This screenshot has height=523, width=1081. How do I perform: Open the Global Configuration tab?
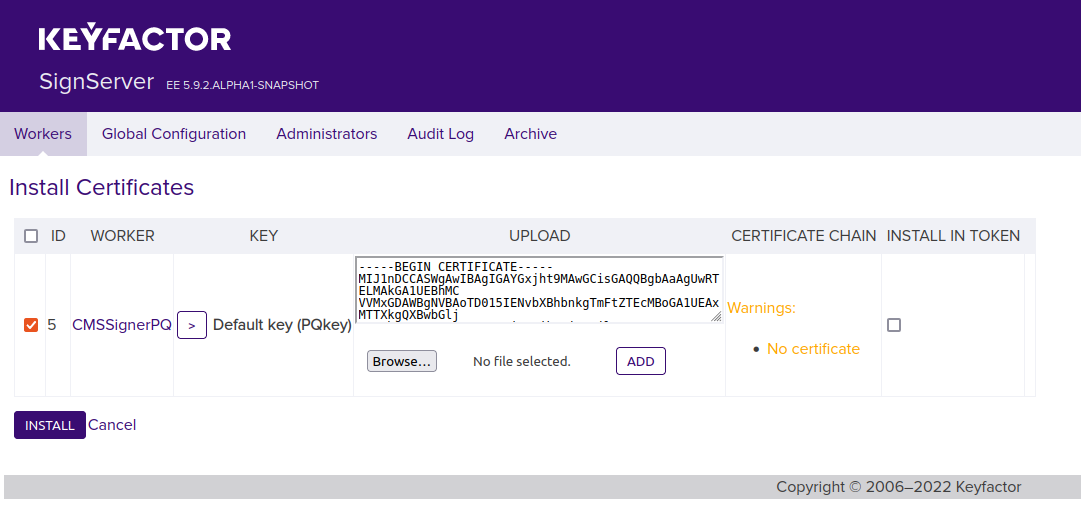click(174, 134)
